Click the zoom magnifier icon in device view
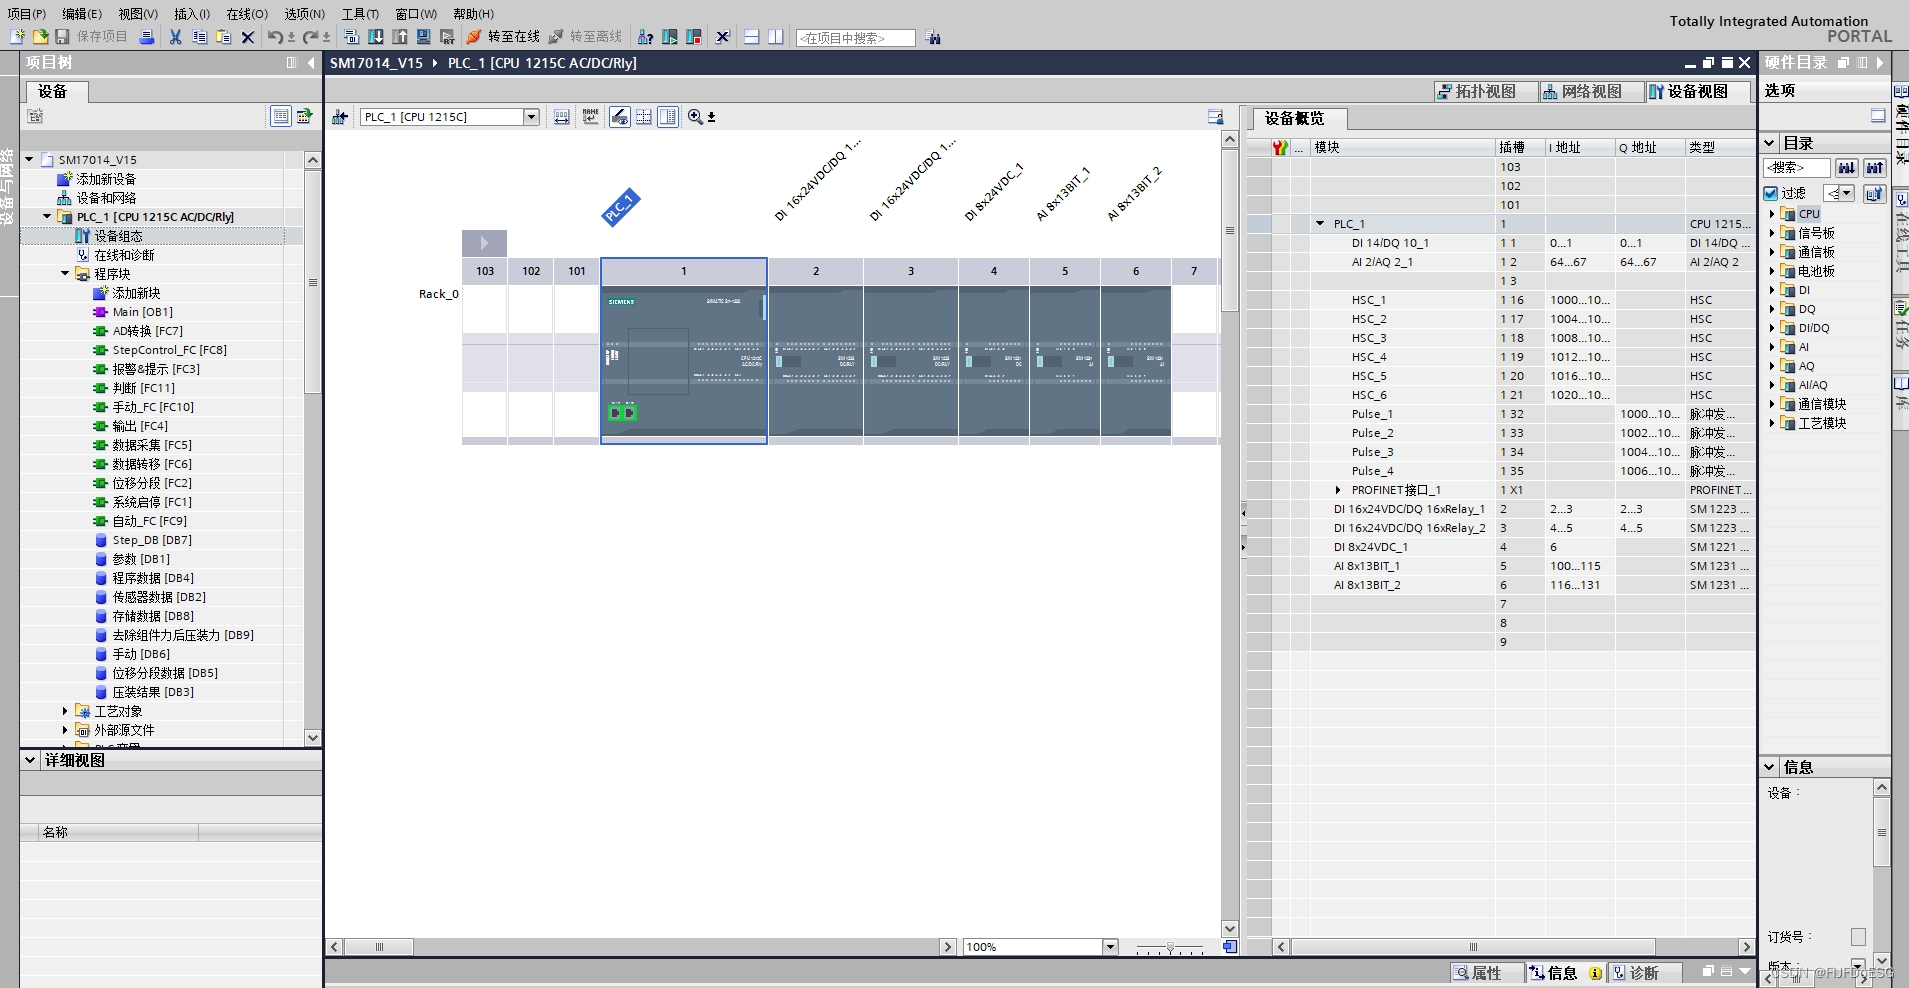The height and width of the screenshot is (988, 1909). click(x=696, y=117)
